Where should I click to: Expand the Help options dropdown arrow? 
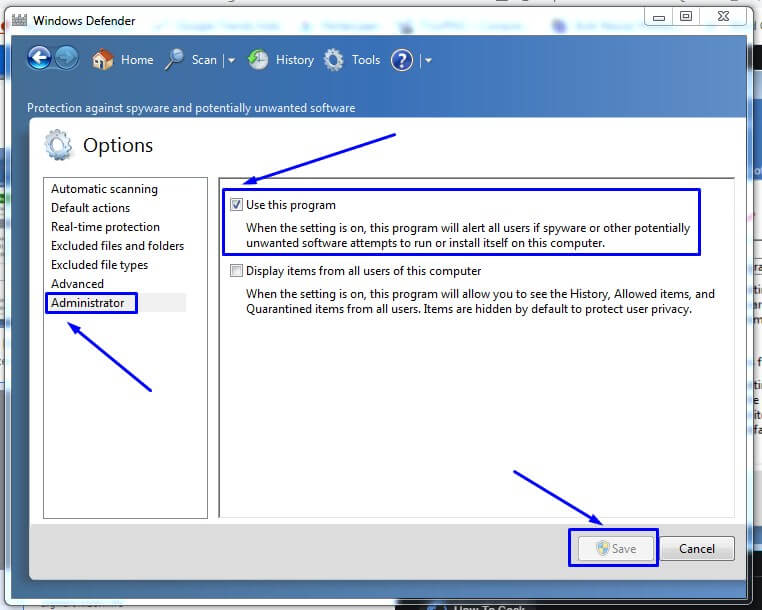pyautogui.click(x=428, y=60)
